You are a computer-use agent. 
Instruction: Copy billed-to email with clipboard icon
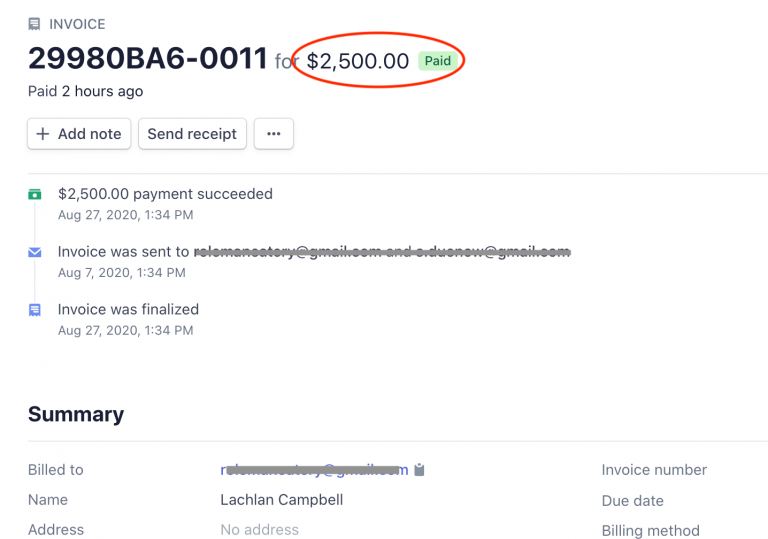[x=419, y=470]
